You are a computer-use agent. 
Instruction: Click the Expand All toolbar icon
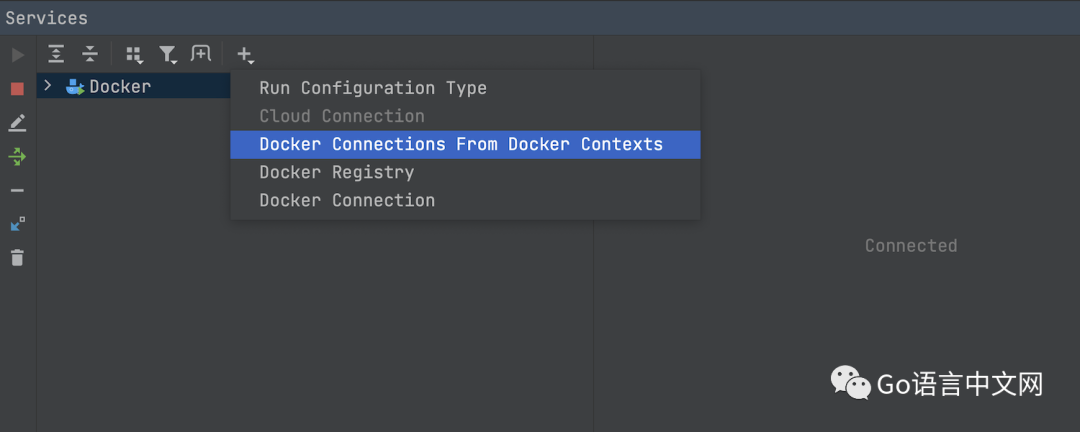56,54
